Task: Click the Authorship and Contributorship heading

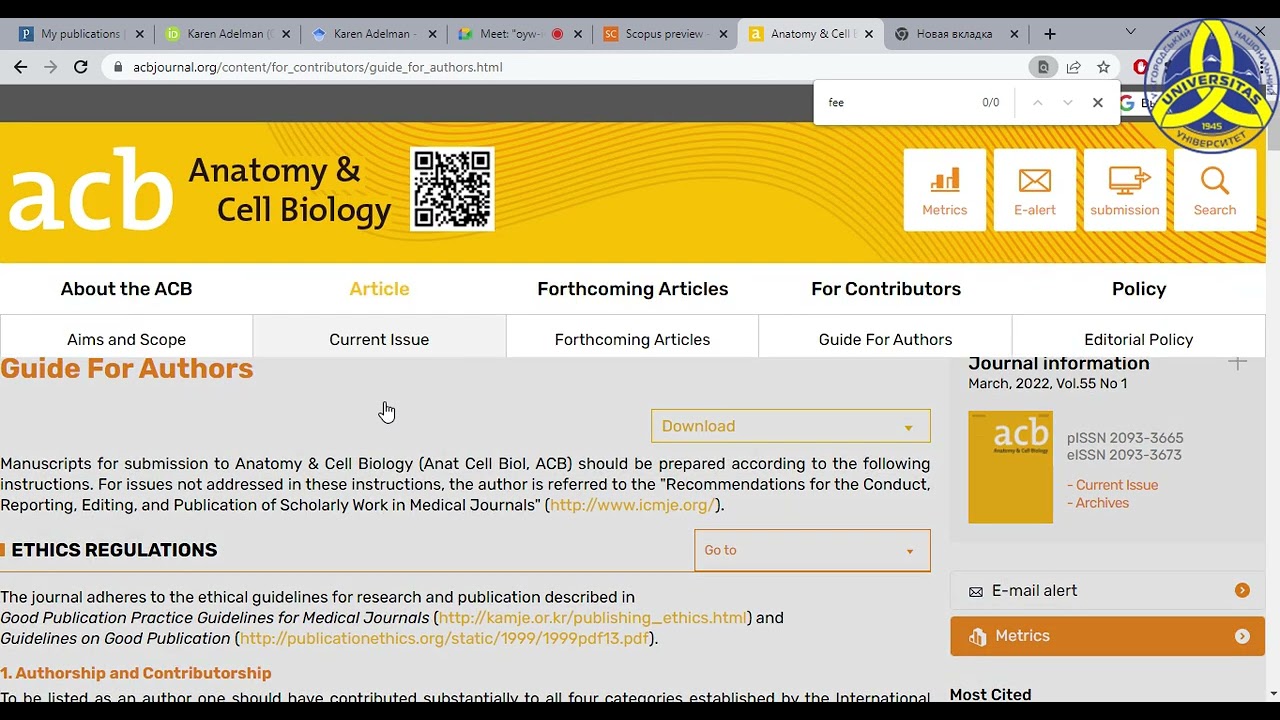Action: tap(136, 673)
